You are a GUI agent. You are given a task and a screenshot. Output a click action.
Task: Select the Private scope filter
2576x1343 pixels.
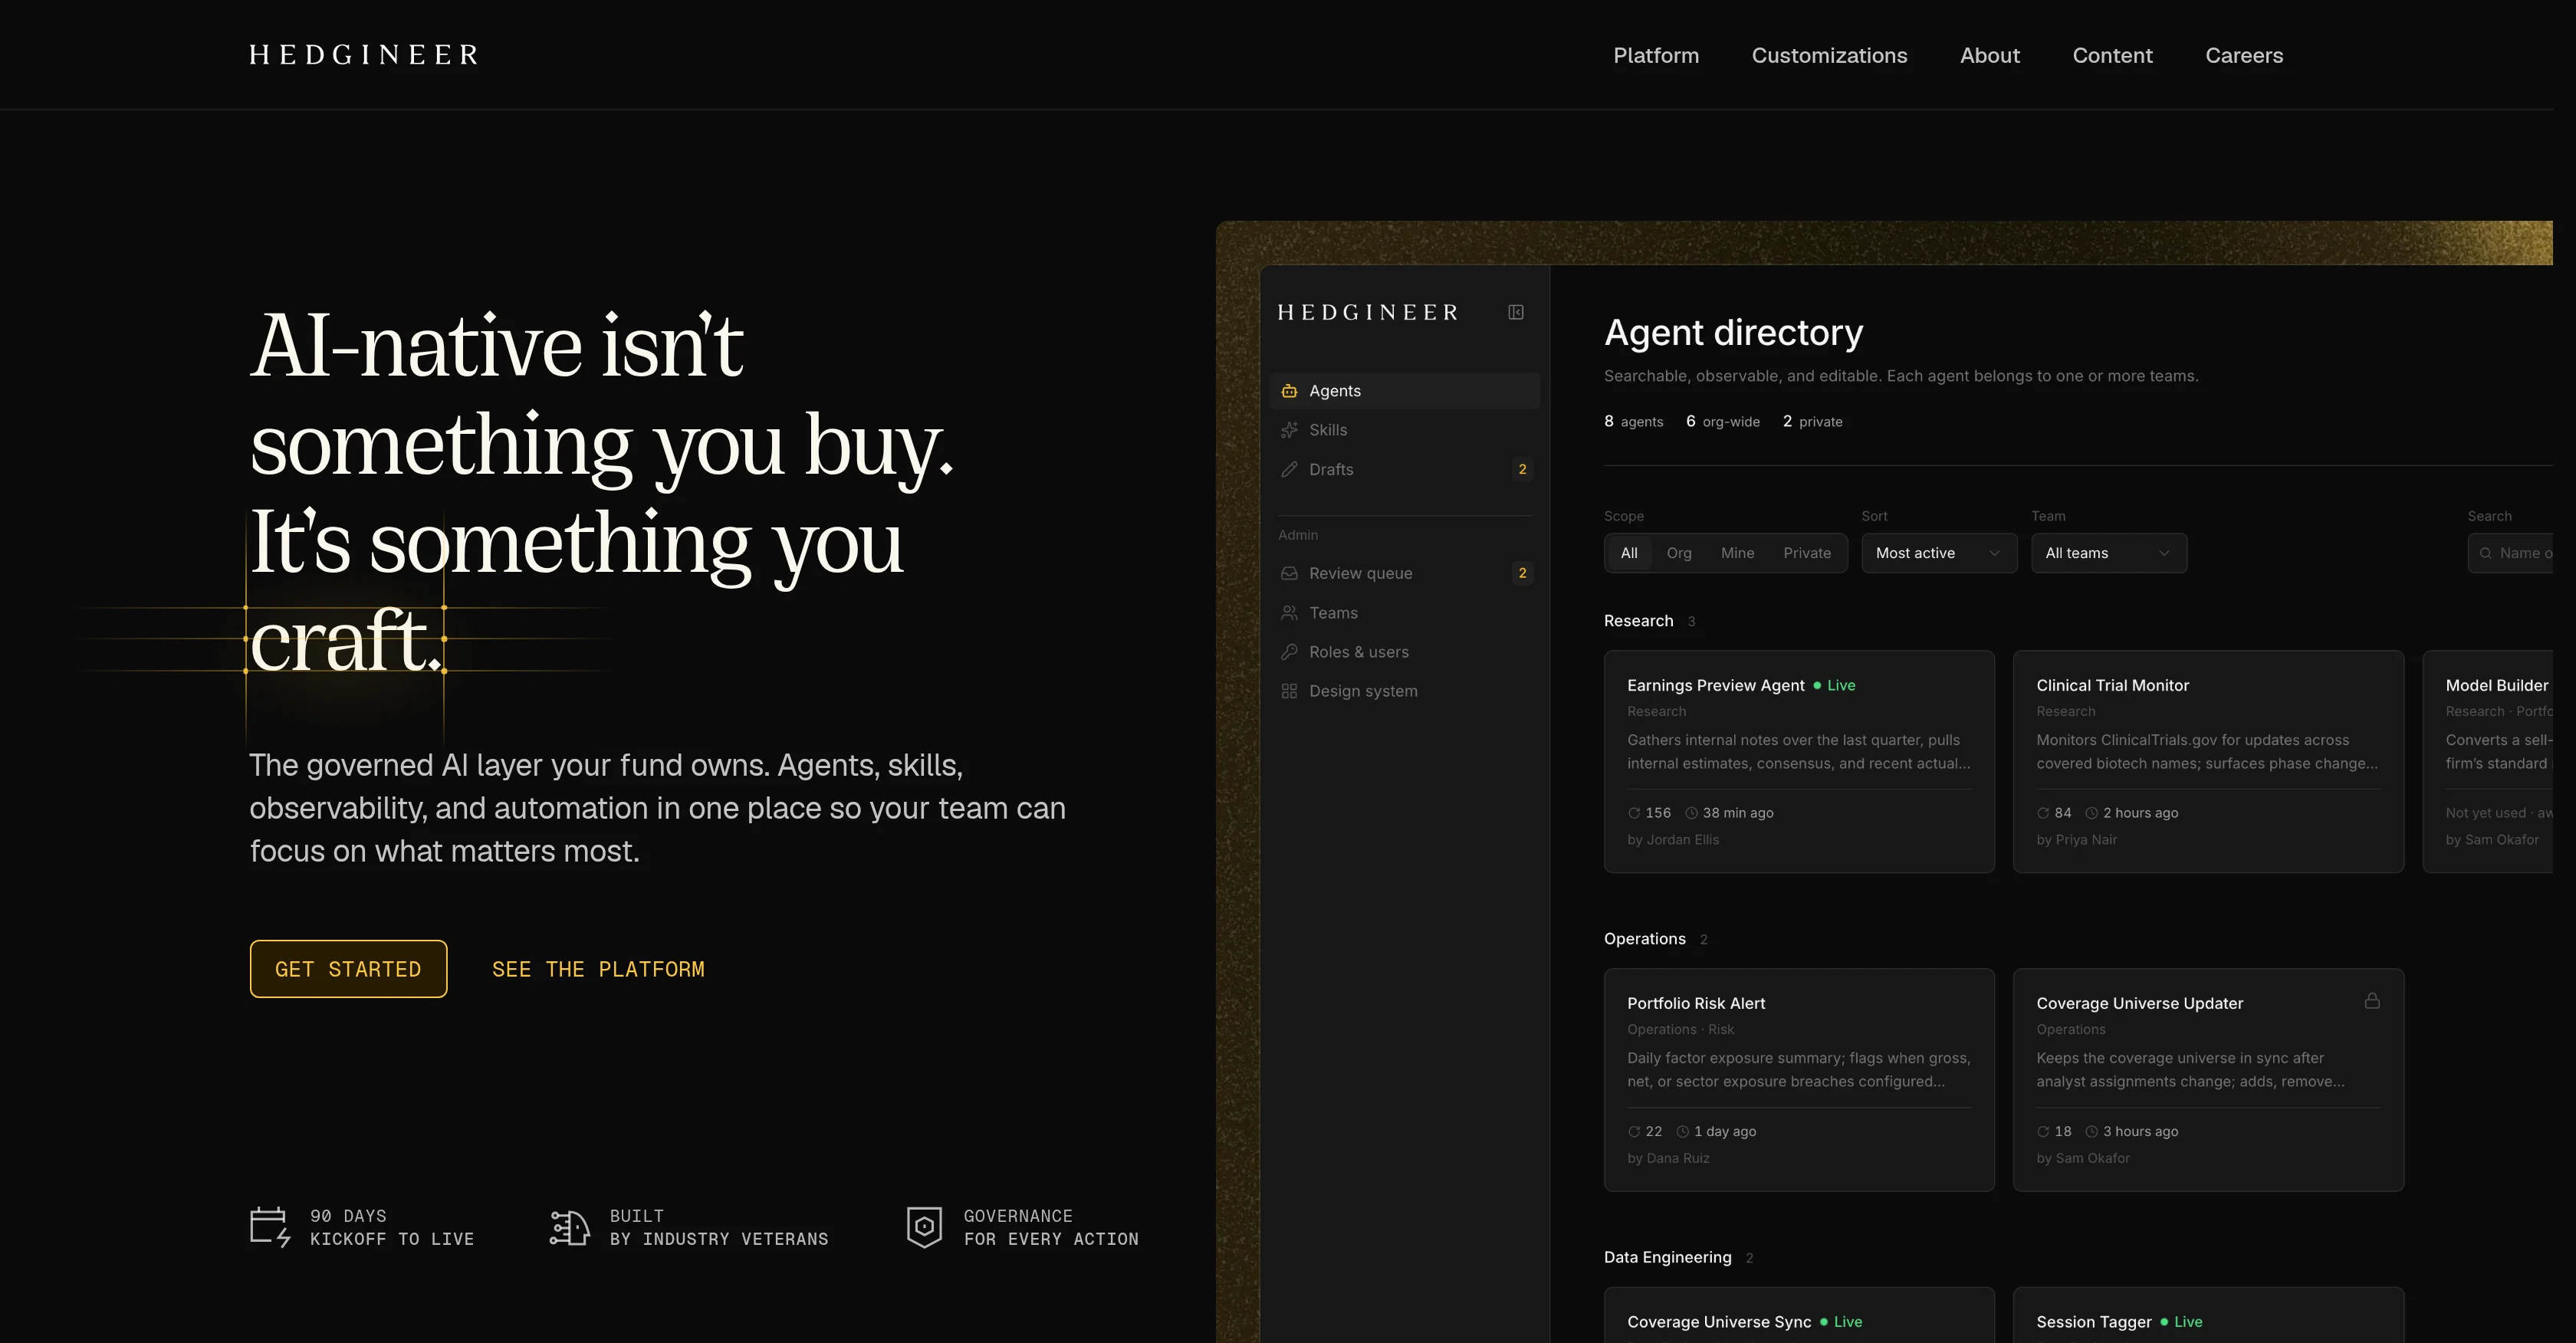pyautogui.click(x=1807, y=553)
